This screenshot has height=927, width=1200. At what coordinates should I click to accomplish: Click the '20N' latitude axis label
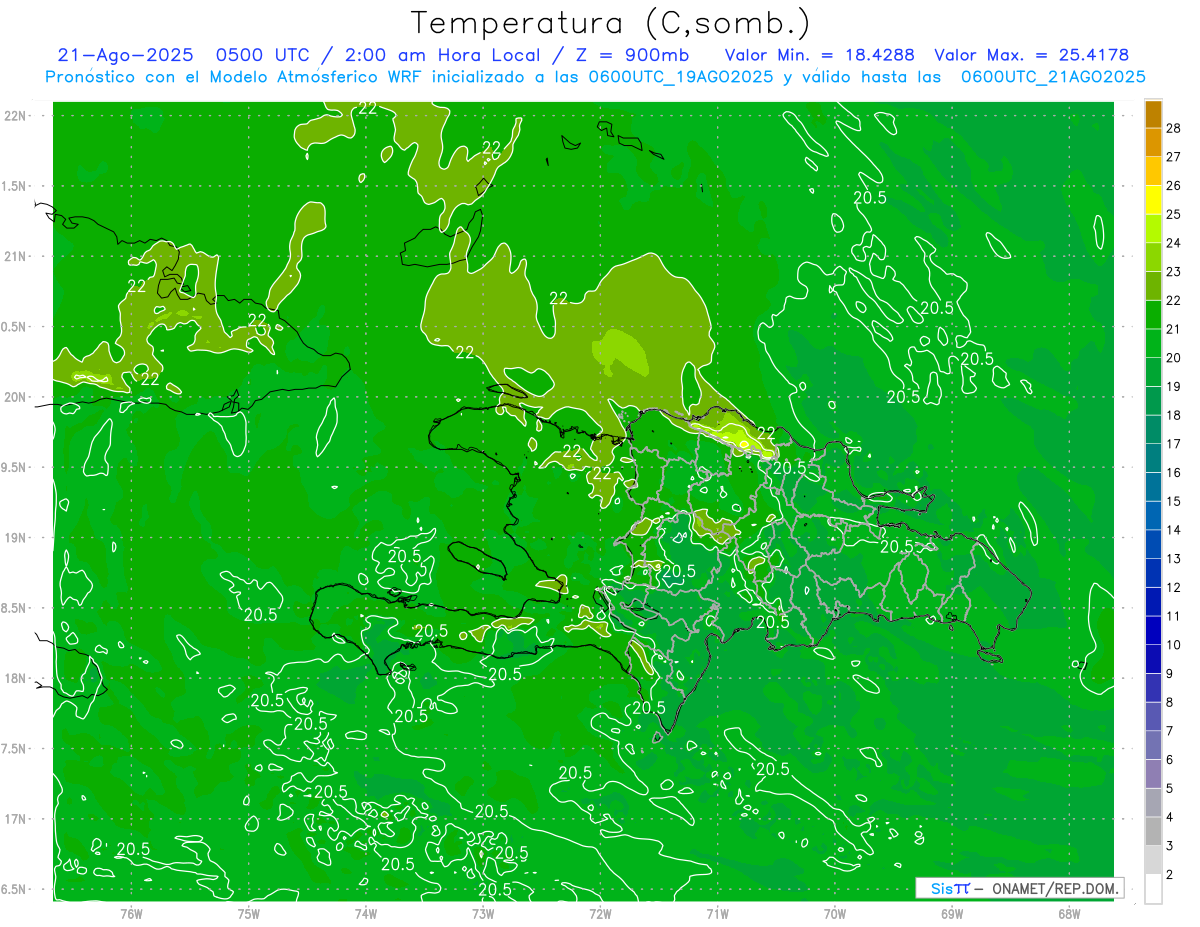click(x=16, y=397)
